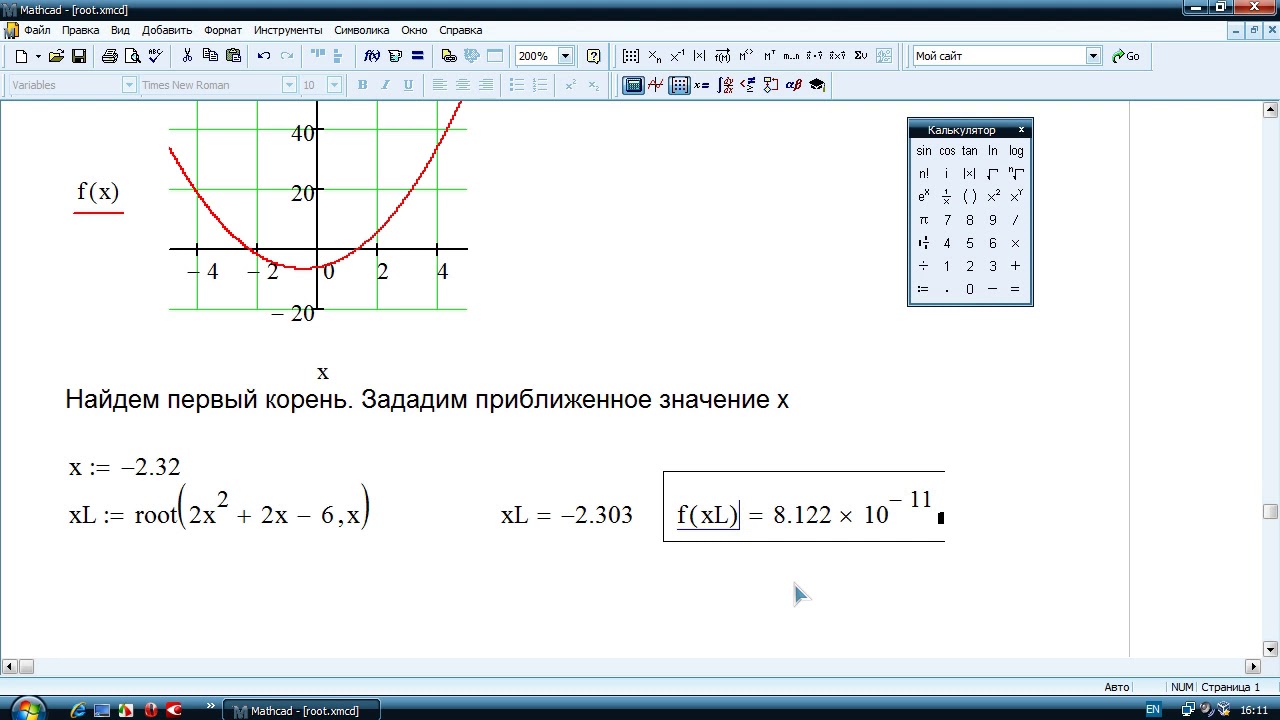Open the Variables style dropdown

point(129,85)
